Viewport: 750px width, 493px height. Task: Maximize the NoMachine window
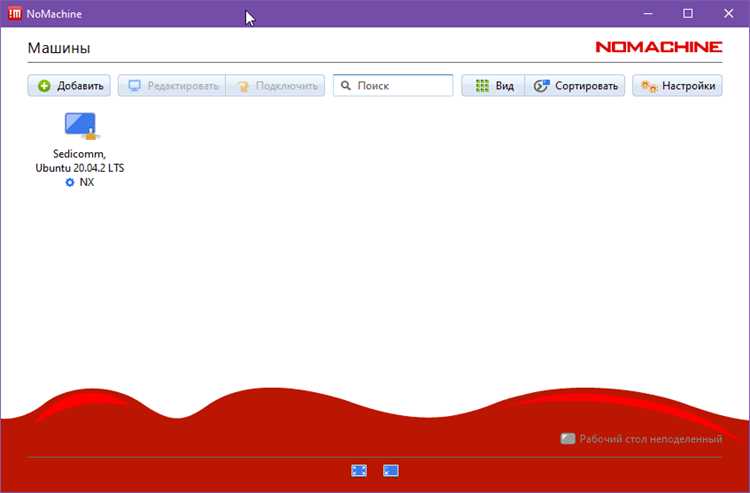pos(688,13)
